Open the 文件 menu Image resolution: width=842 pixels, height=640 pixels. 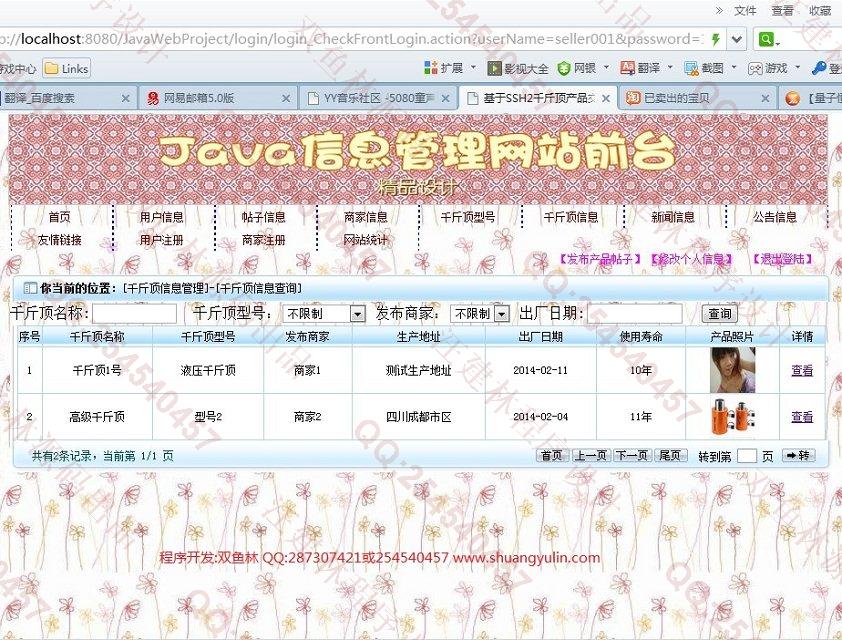click(745, 11)
